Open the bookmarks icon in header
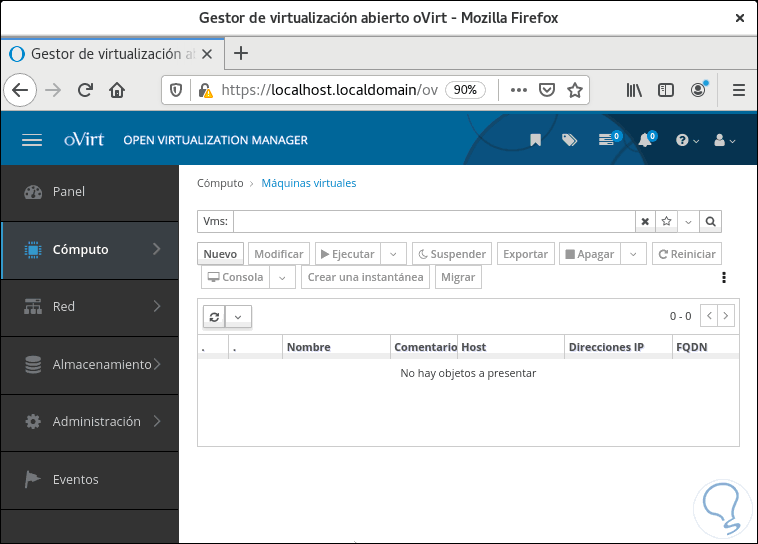Viewport: 758px width, 544px height. pos(535,140)
